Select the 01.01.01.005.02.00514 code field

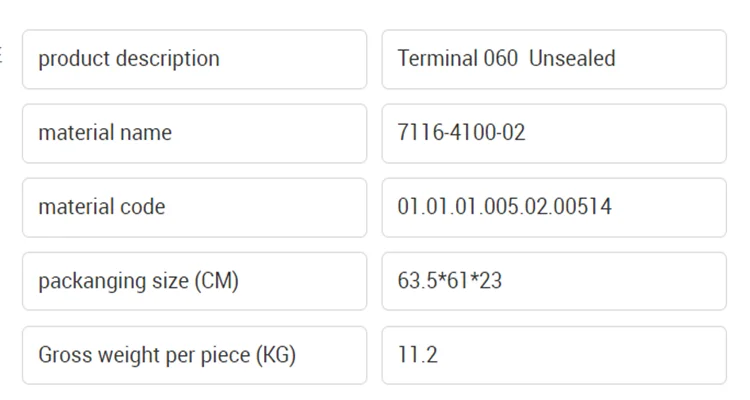coord(553,207)
